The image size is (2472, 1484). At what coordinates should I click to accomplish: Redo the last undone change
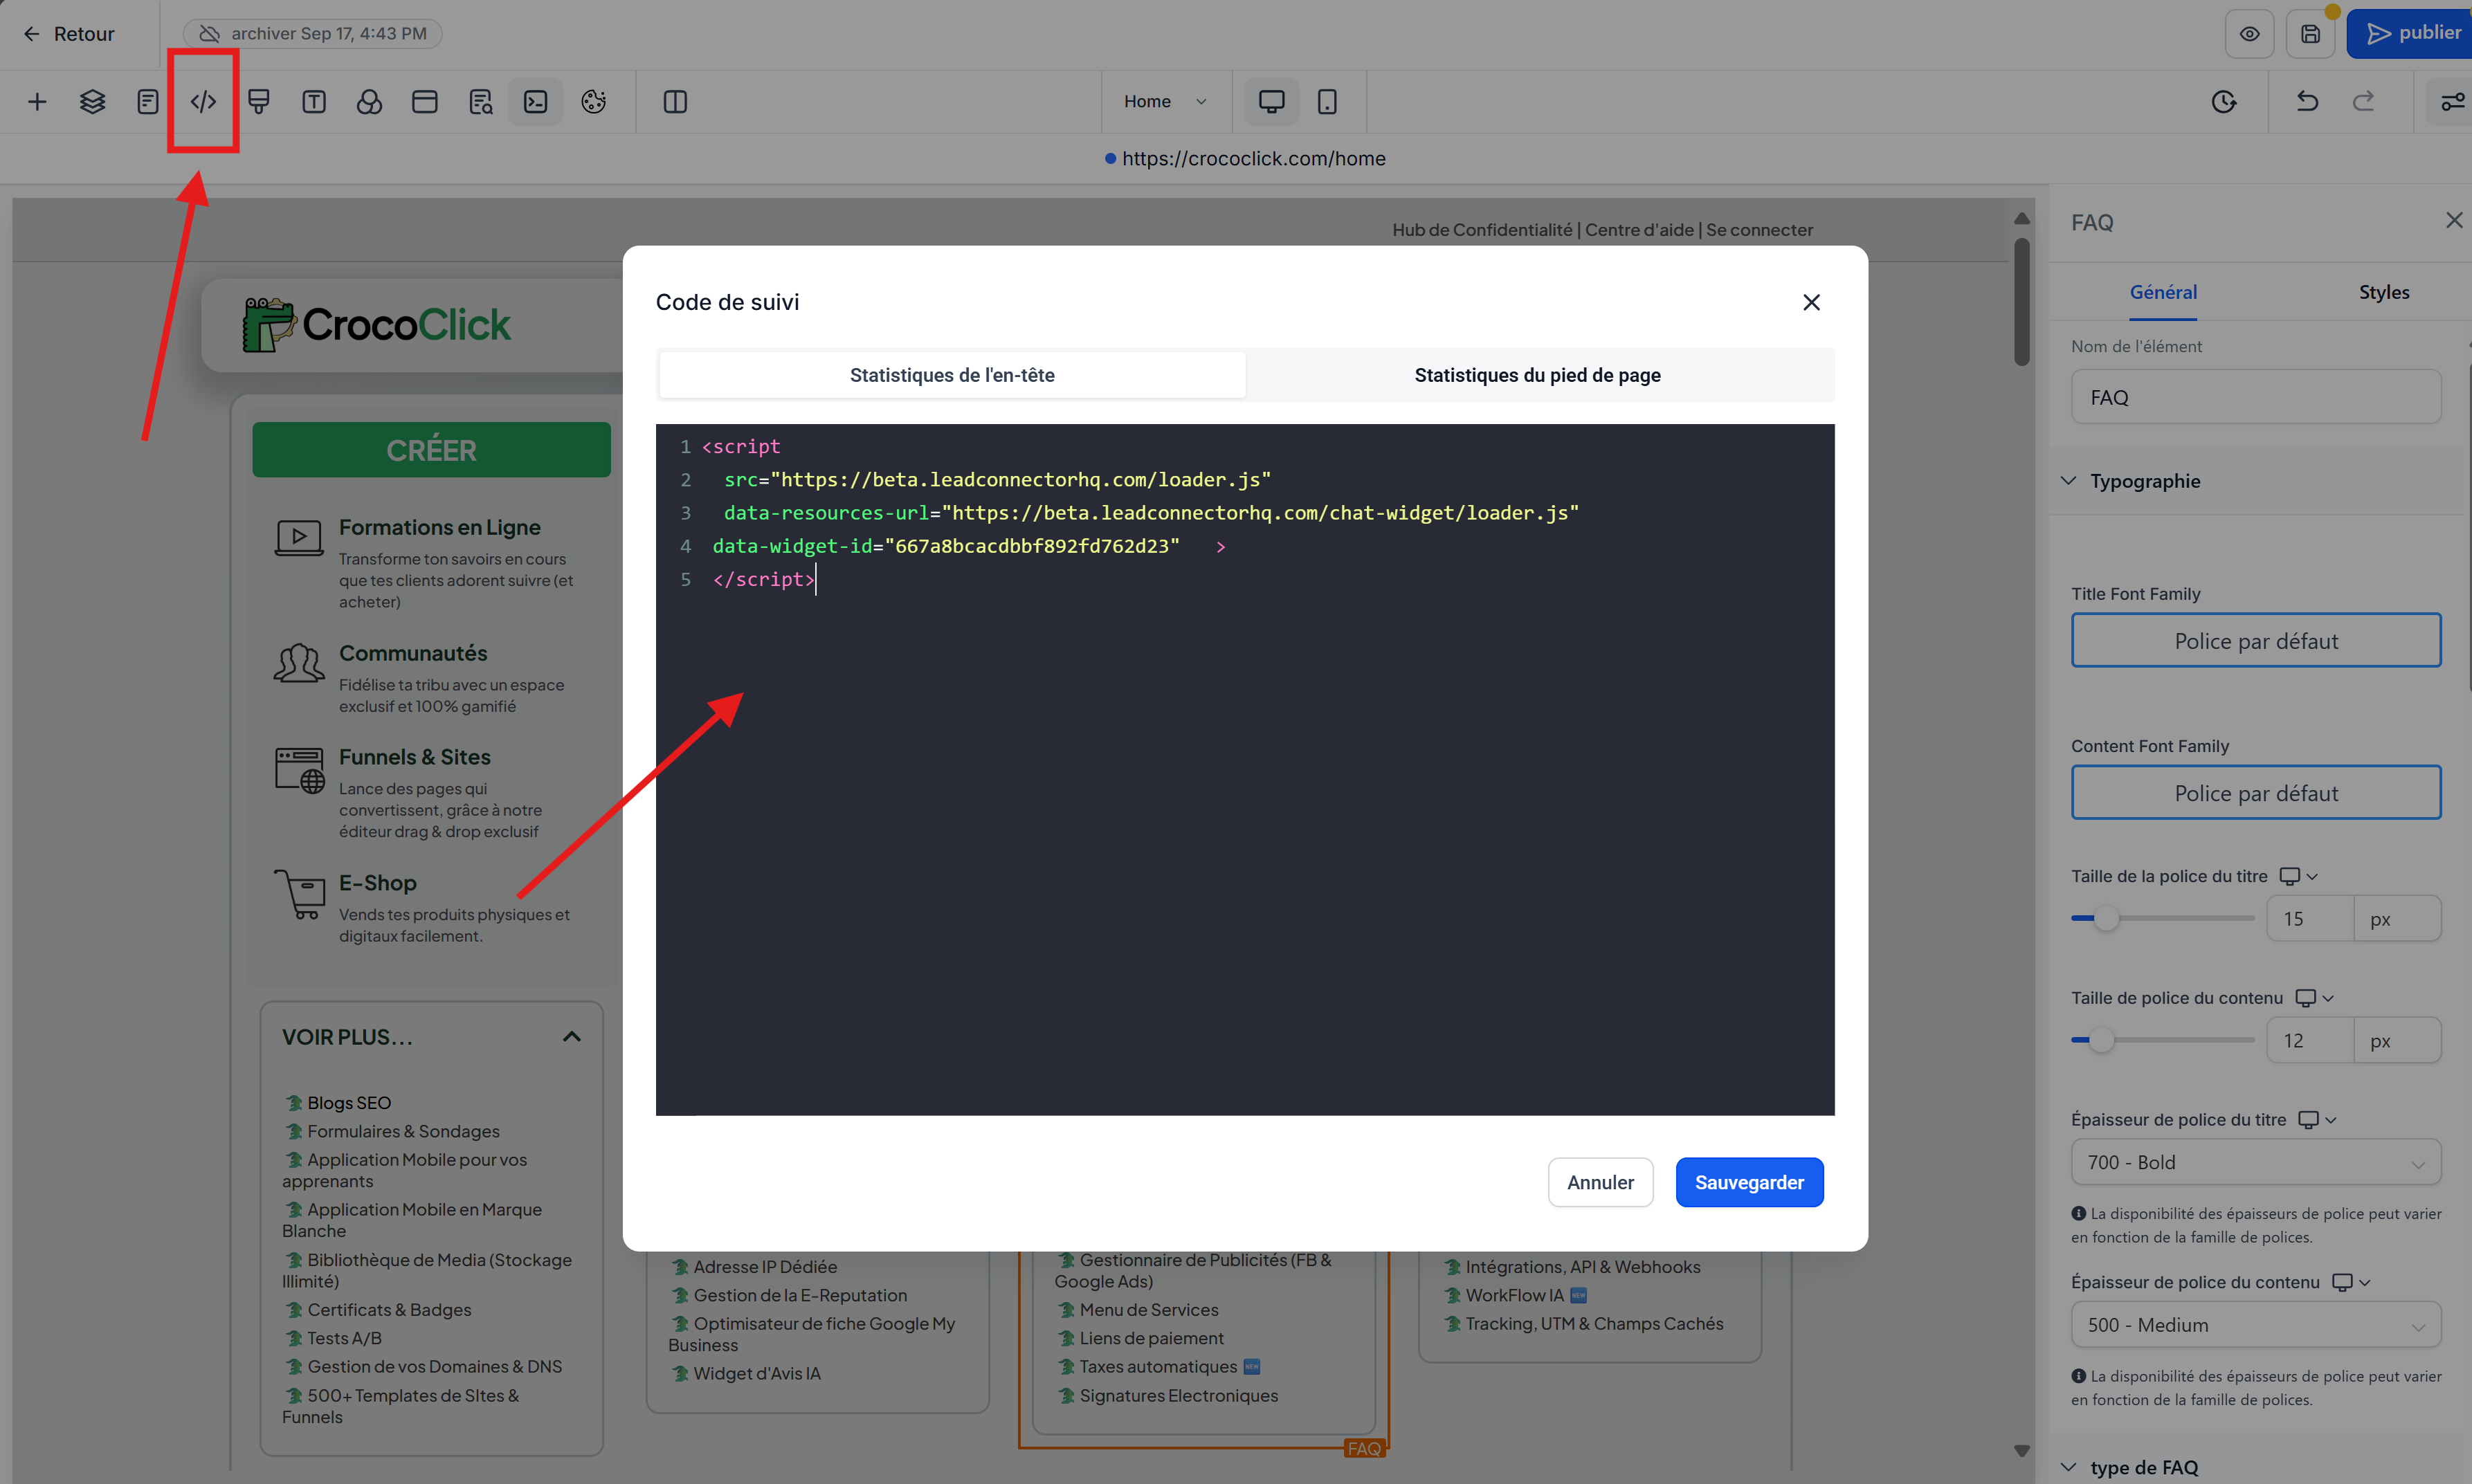(x=2363, y=101)
